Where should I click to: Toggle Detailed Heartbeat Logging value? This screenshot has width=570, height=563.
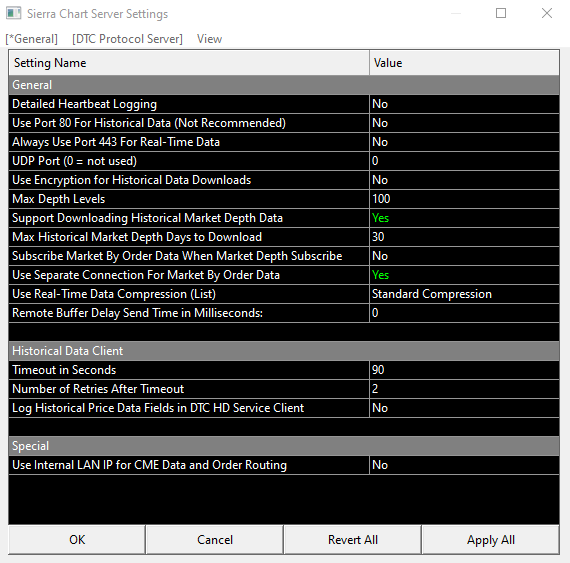(464, 104)
